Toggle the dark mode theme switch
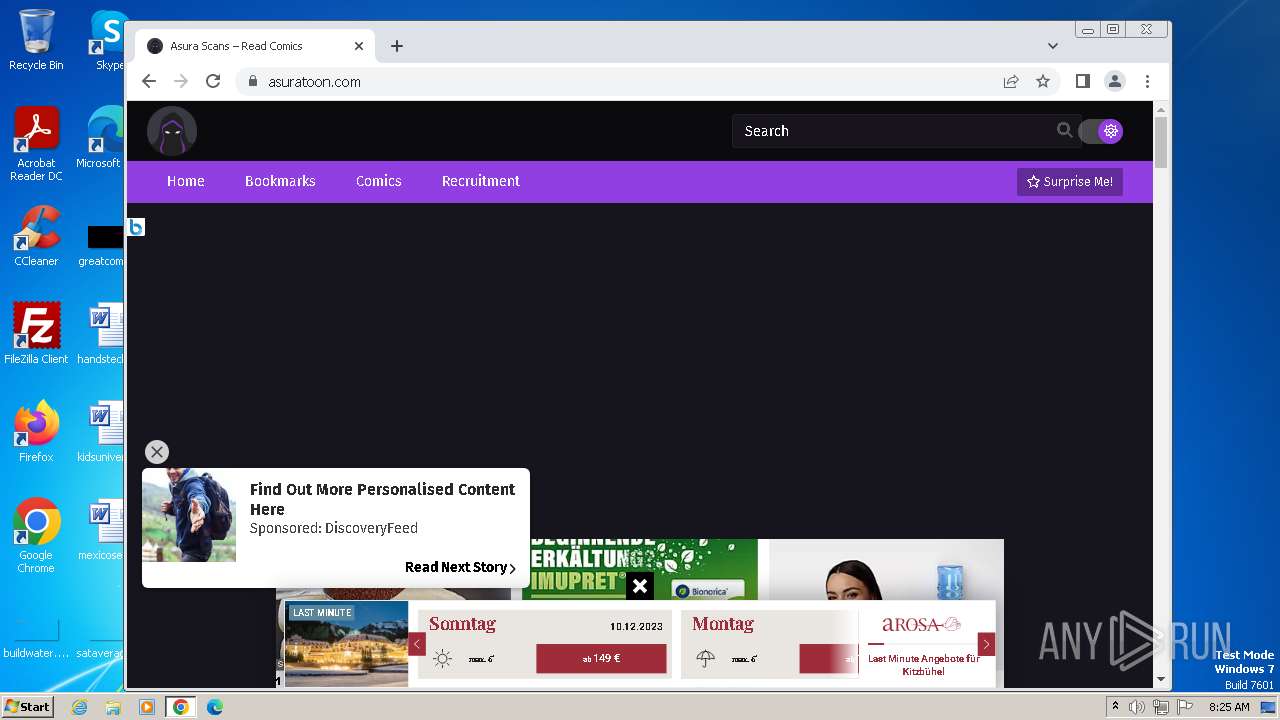1280x720 pixels. pos(1101,131)
